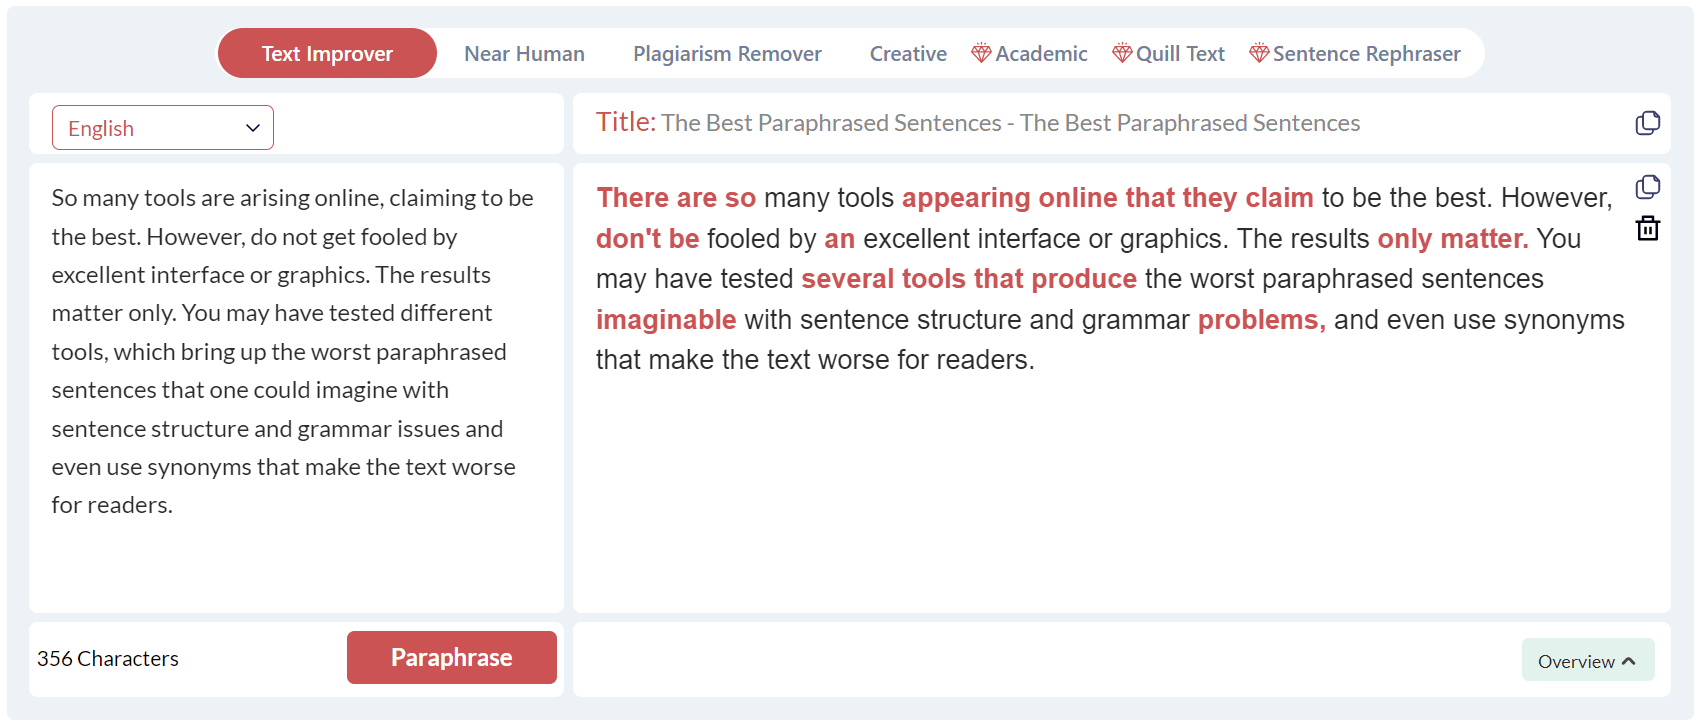Copy the paraphrased title text
1700x727 pixels.
[x=1647, y=123]
